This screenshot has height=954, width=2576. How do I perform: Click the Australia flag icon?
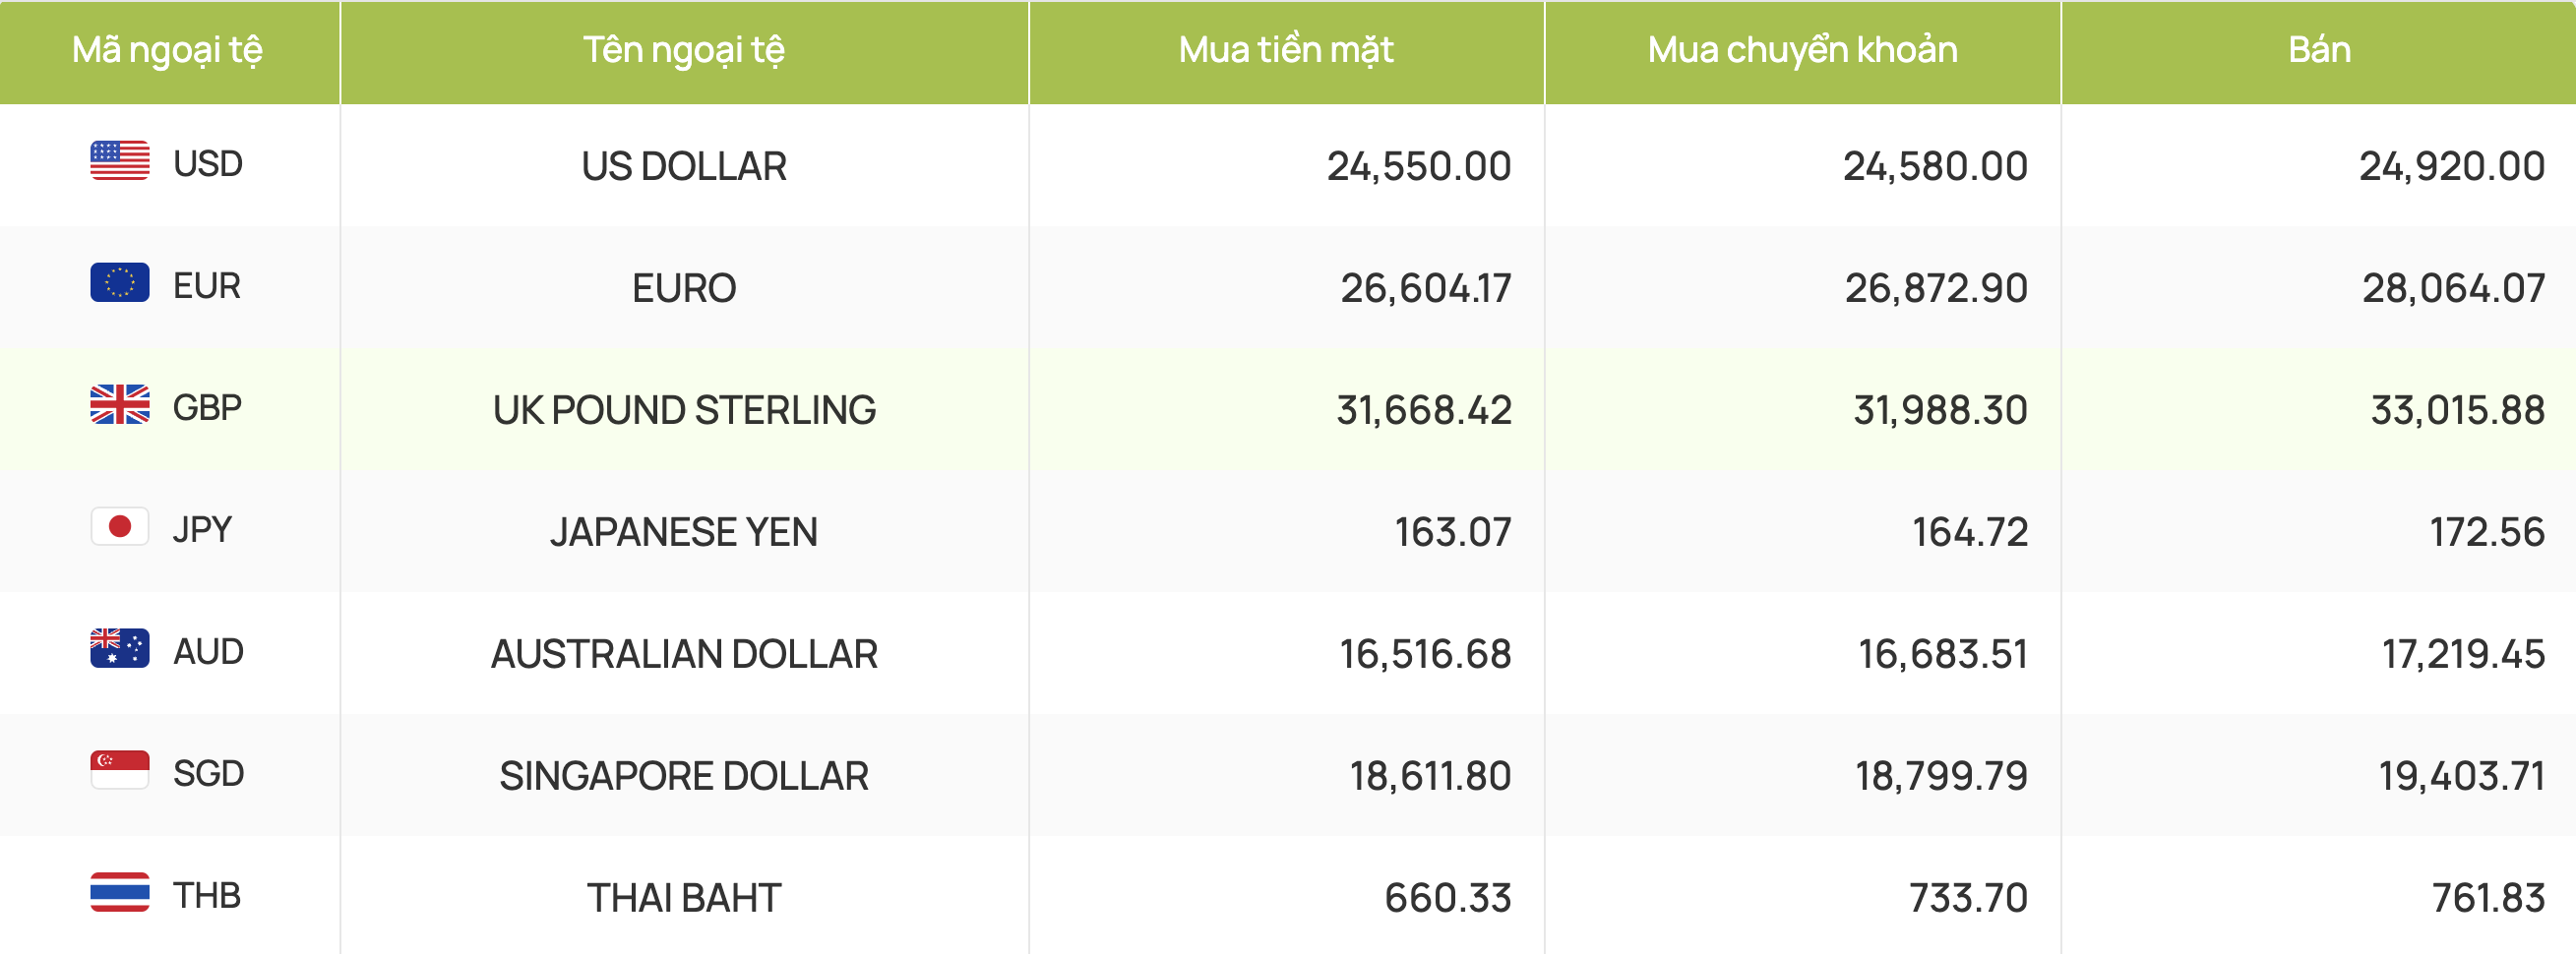120,649
